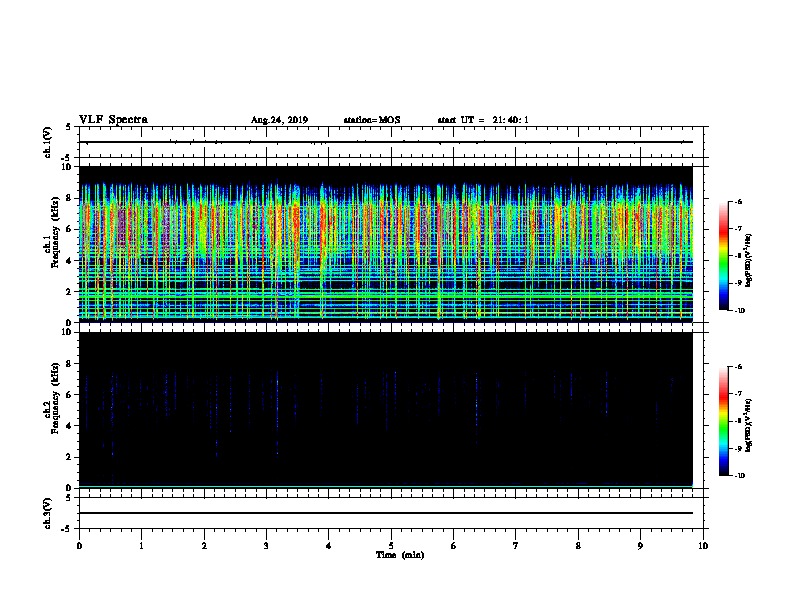
Task: Click the "VLF Spectra" plot title
Action: click(113, 120)
